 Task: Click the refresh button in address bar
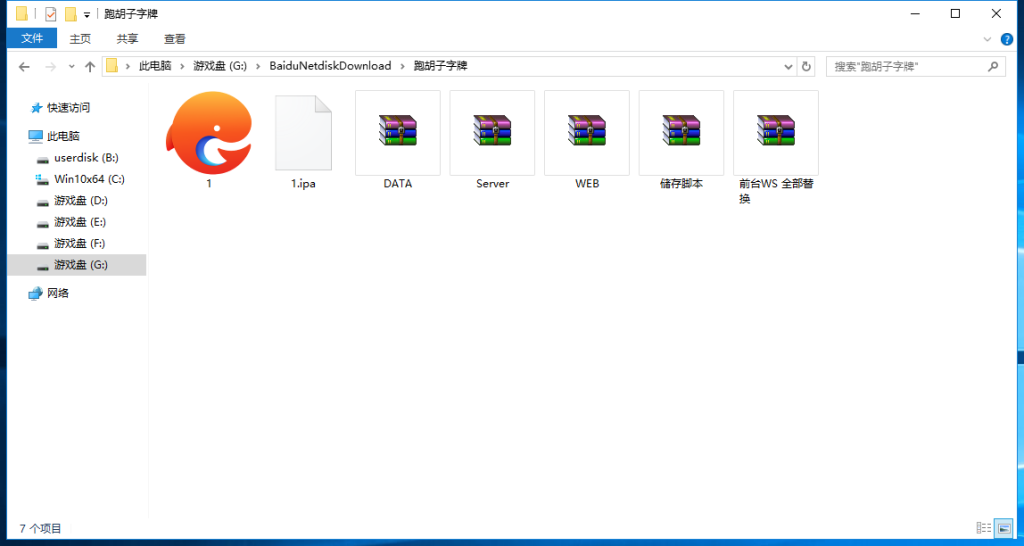point(806,67)
